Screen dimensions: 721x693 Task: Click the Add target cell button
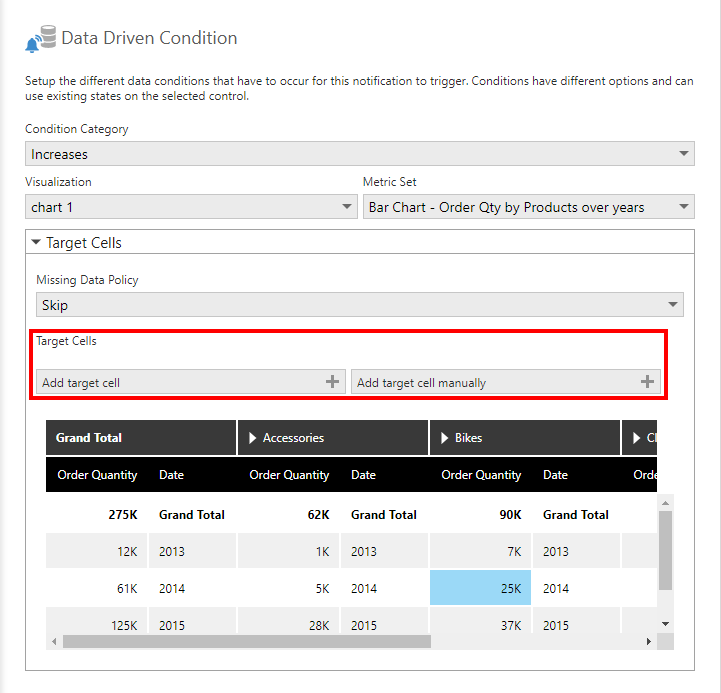[180, 382]
